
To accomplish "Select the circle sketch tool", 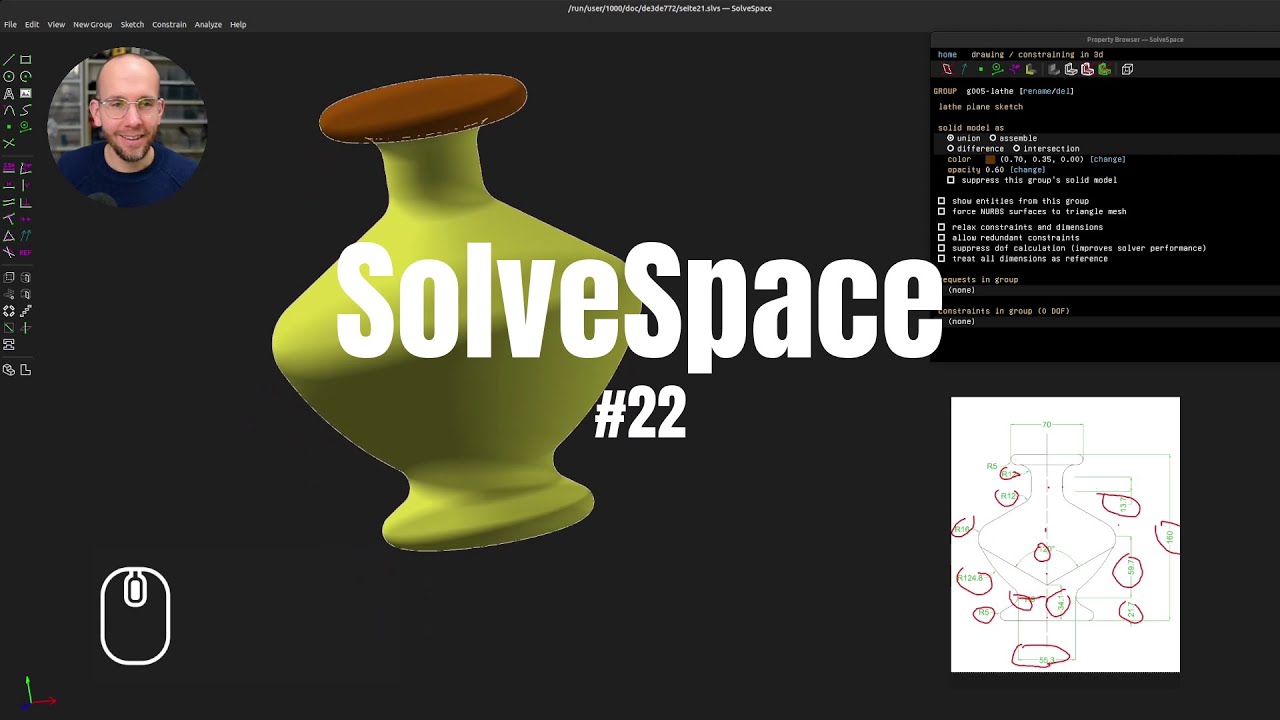I will tap(9, 76).
